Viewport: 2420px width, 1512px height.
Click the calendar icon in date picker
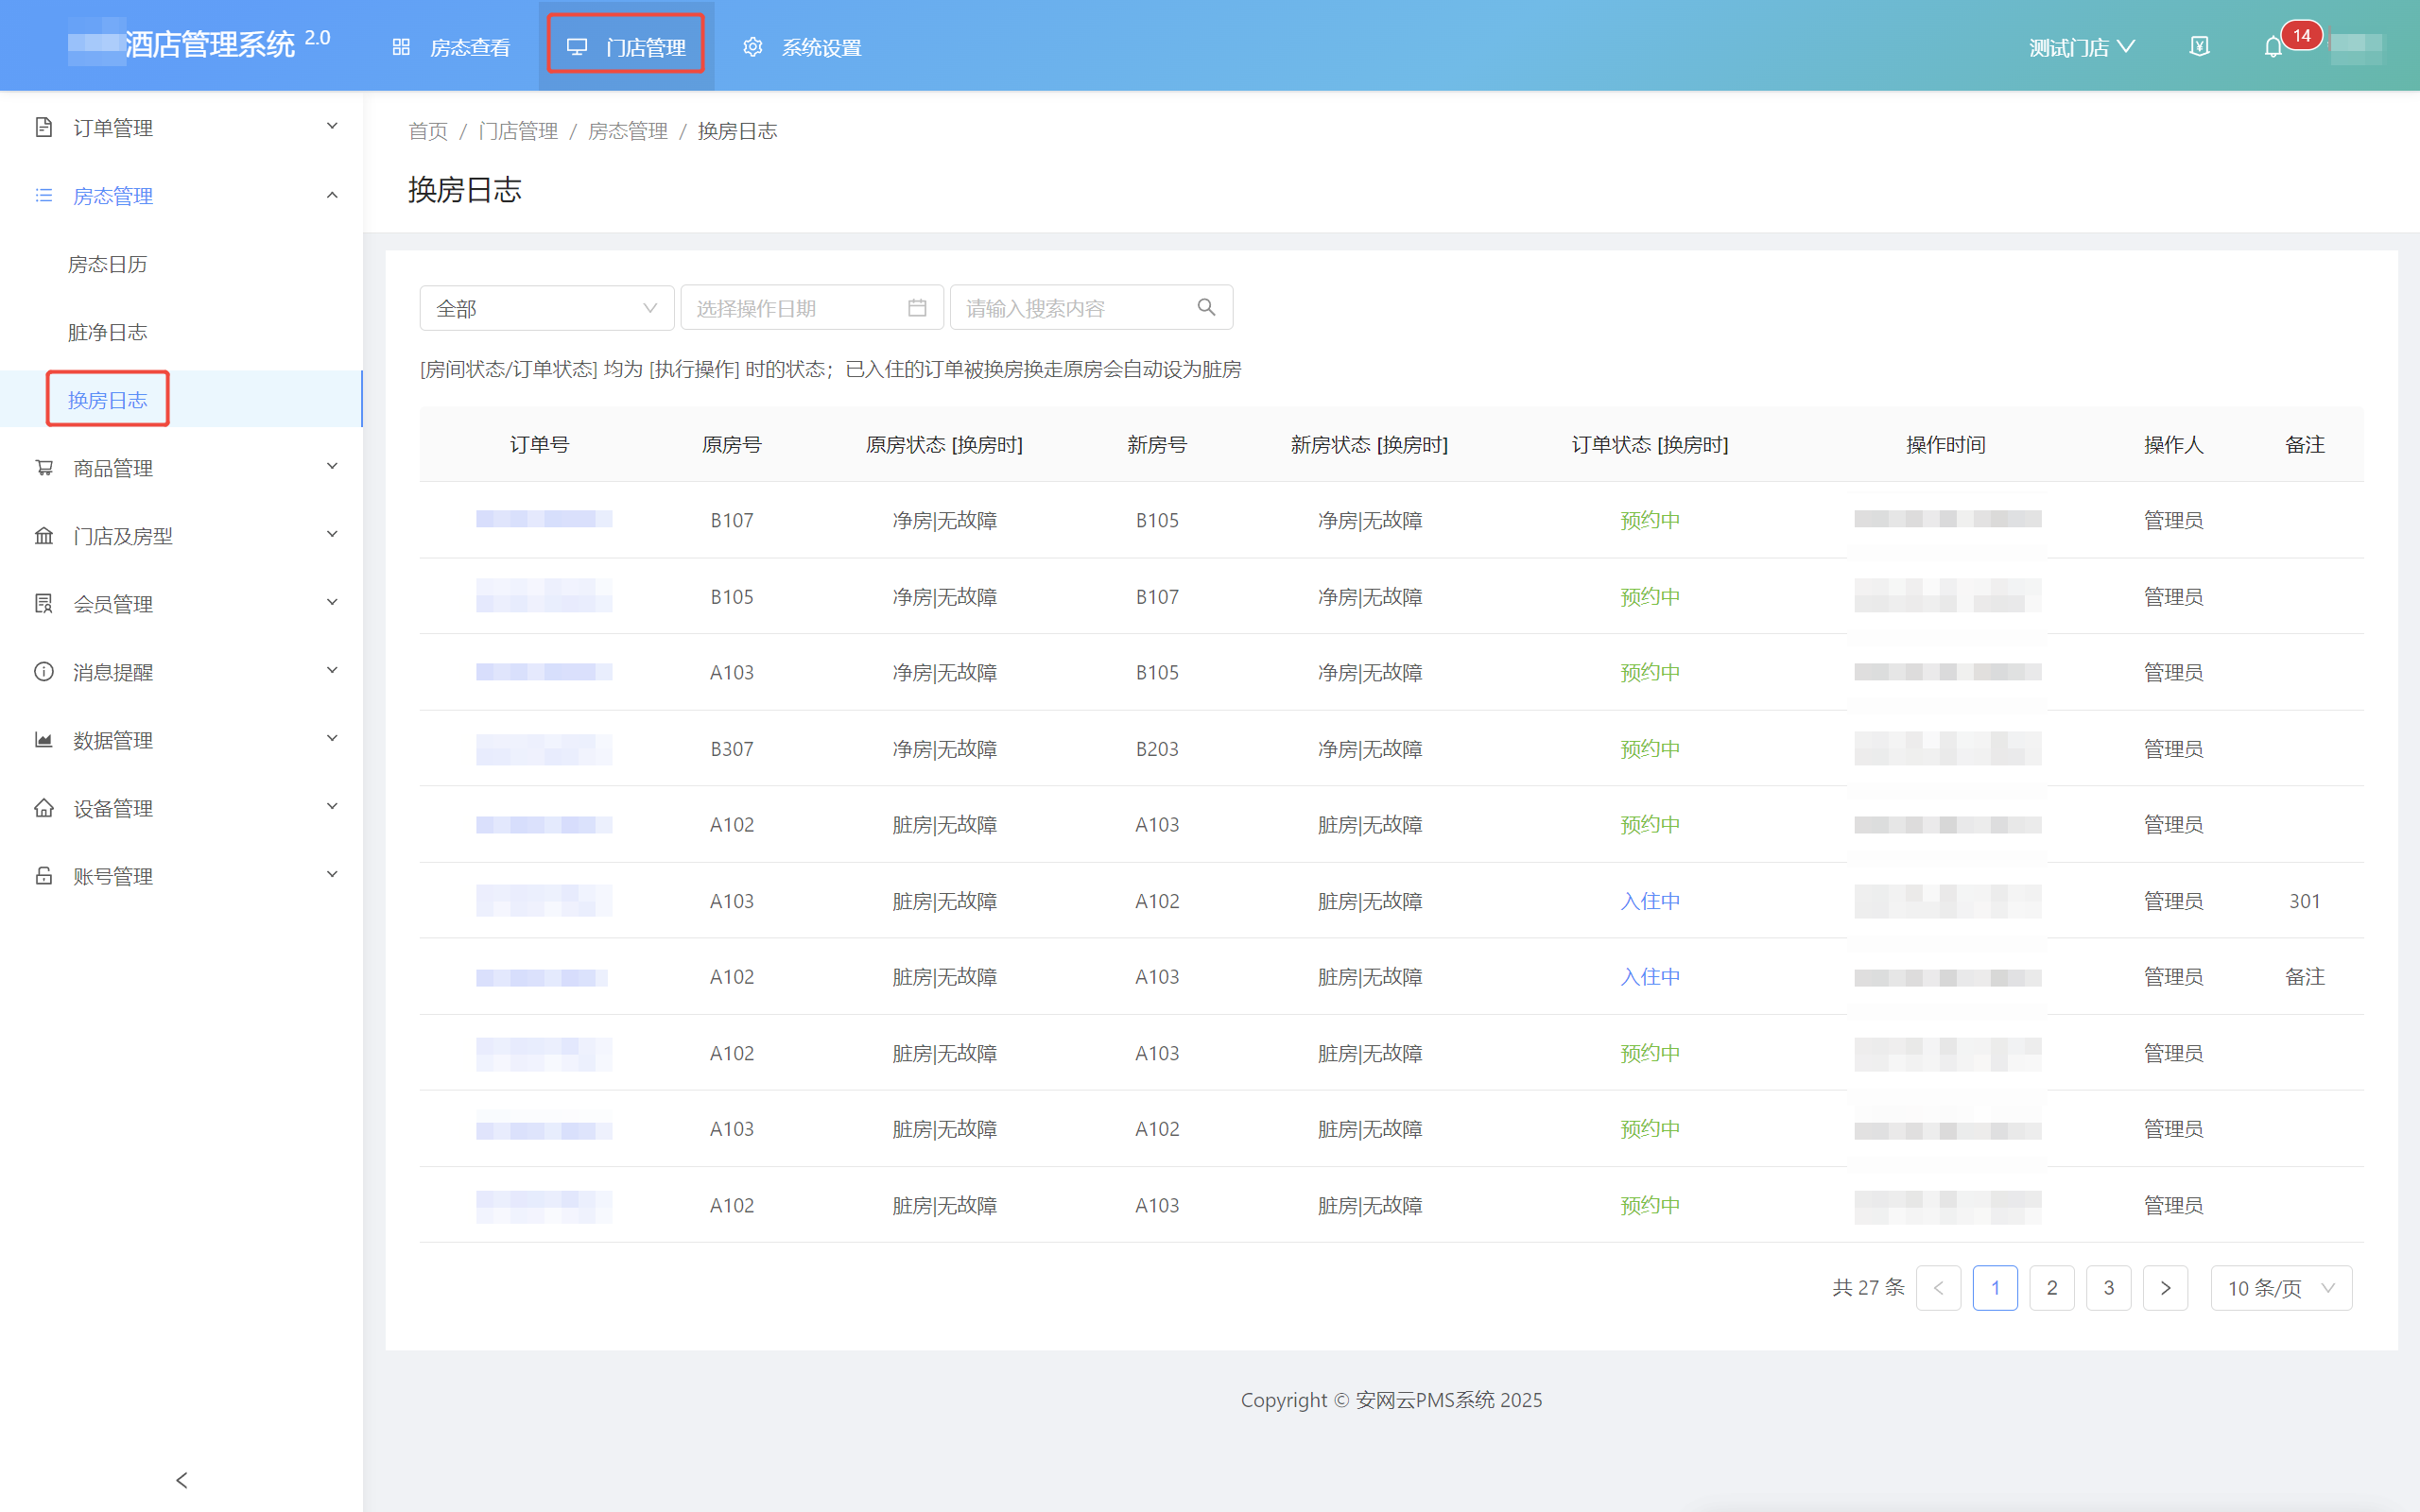click(x=917, y=308)
